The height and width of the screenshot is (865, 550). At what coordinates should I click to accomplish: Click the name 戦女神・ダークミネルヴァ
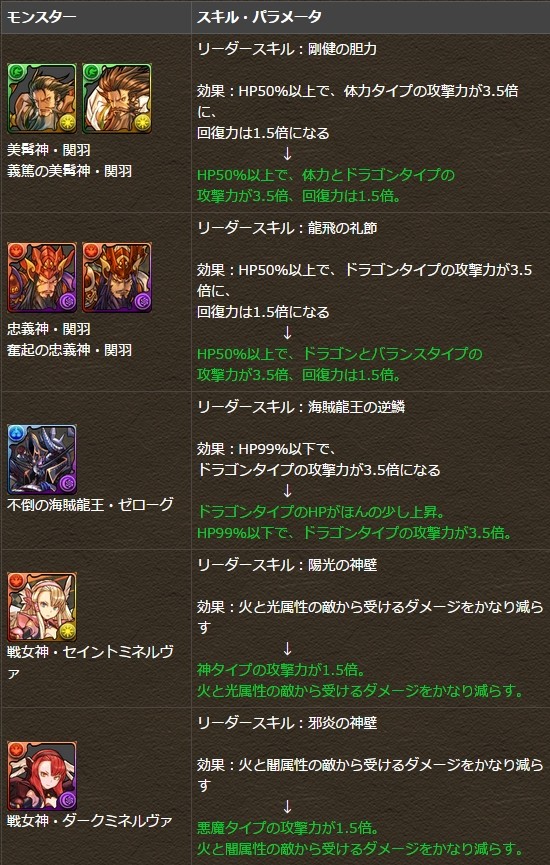pos(90,821)
